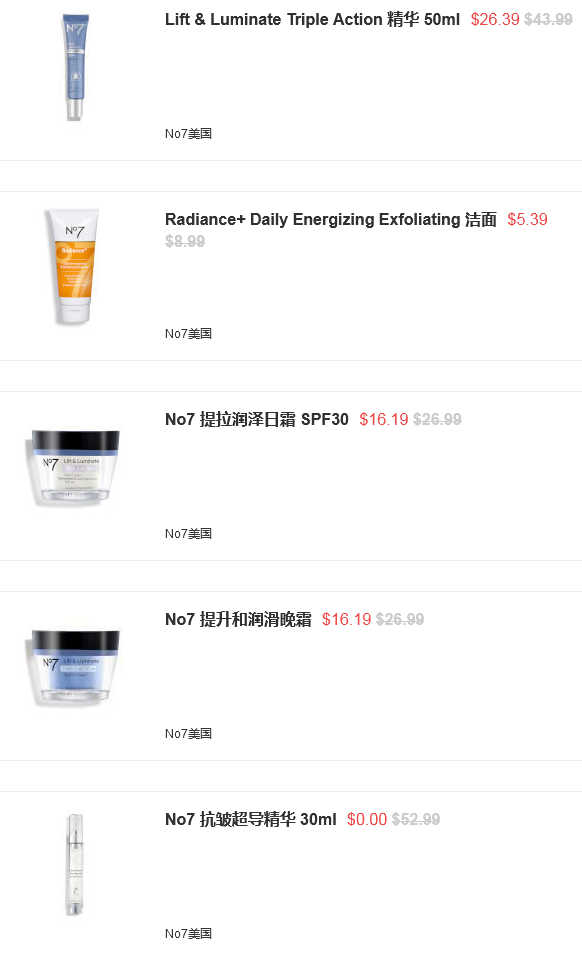Open Radiance+ Daily Energizing Exfoliating 洁面 title
This screenshot has height=955, width=582.
(331, 219)
